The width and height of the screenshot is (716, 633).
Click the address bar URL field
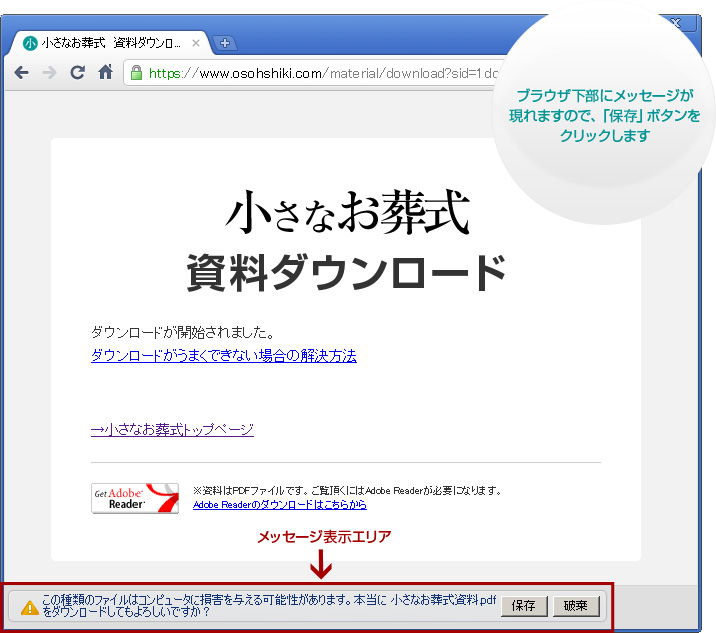[315, 73]
